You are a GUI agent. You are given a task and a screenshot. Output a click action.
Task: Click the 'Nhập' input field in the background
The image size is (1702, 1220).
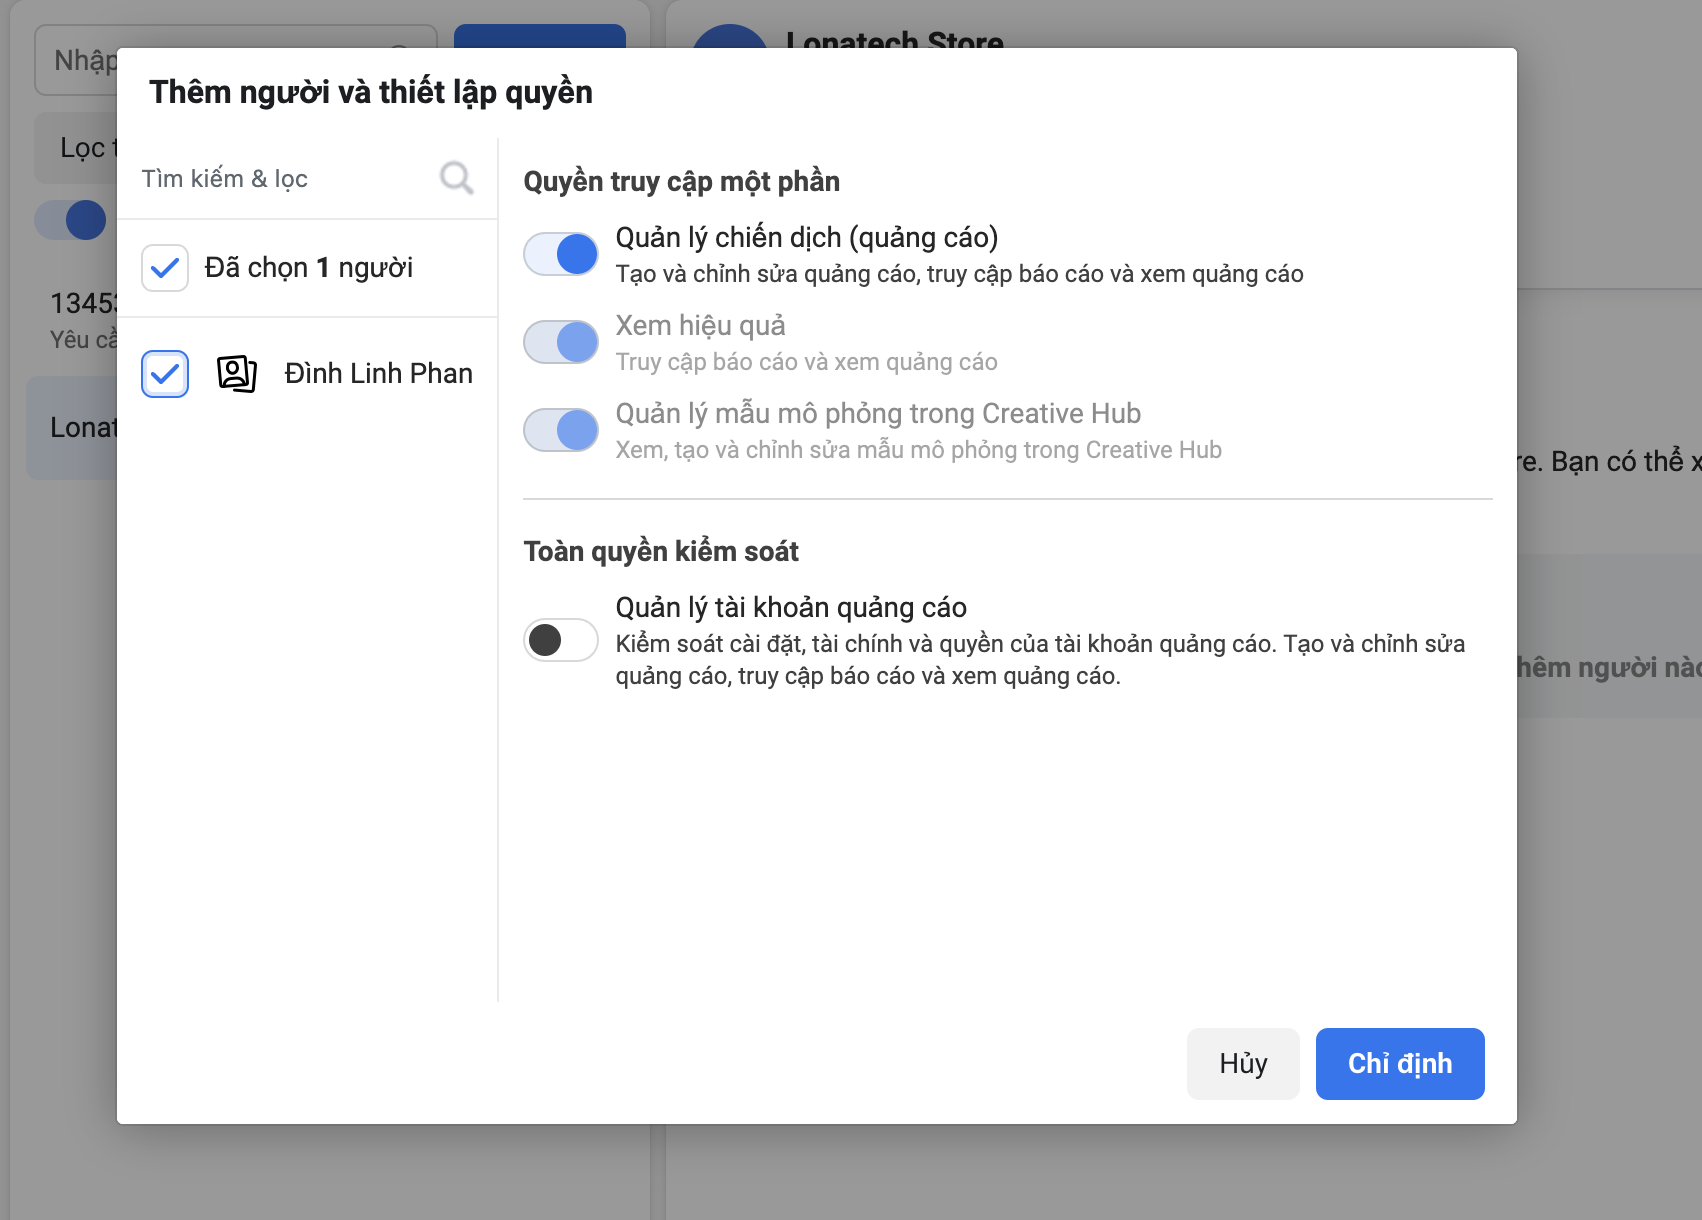point(76,60)
